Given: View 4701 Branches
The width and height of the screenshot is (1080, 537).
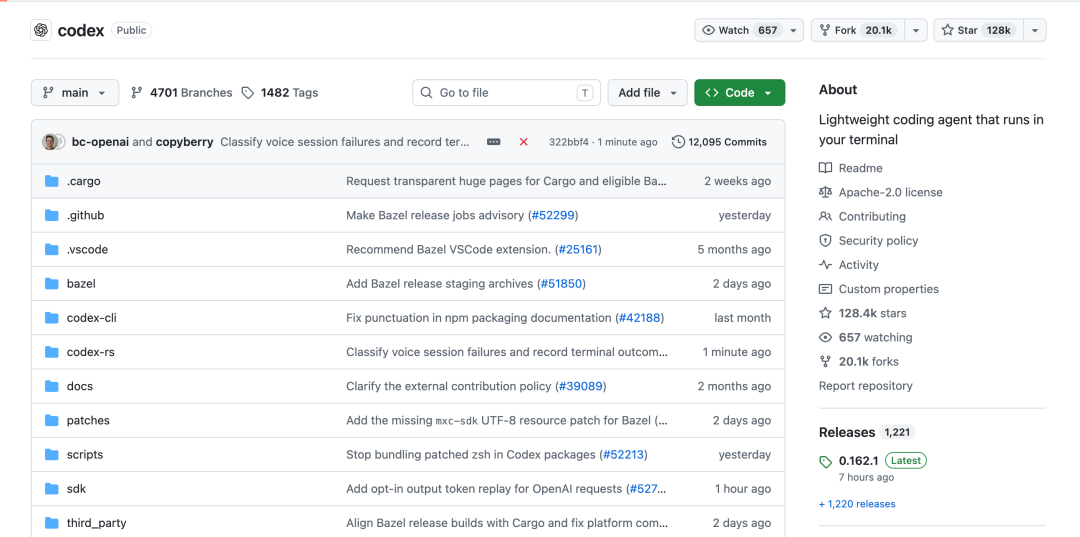Looking at the screenshot, I should (182, 92).
